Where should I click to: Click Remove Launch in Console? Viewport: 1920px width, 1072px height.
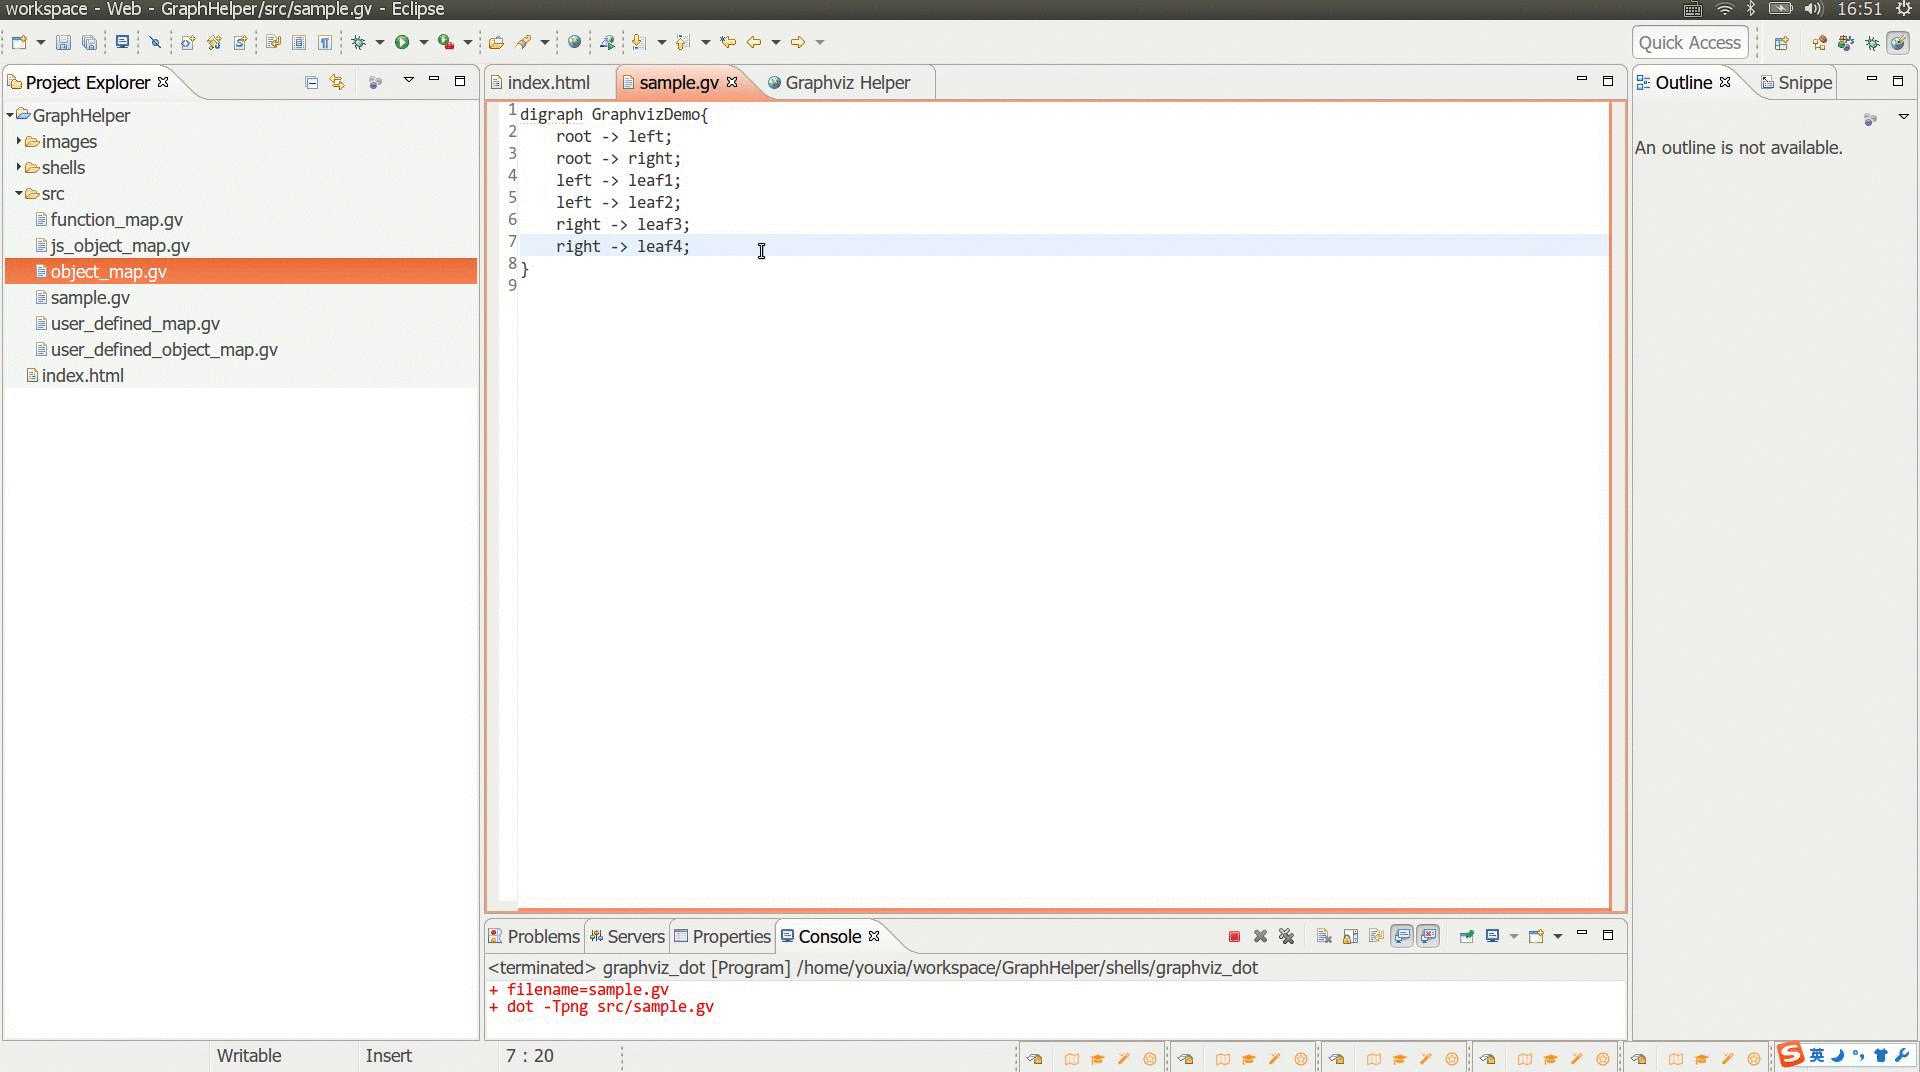coord(1260,936)
